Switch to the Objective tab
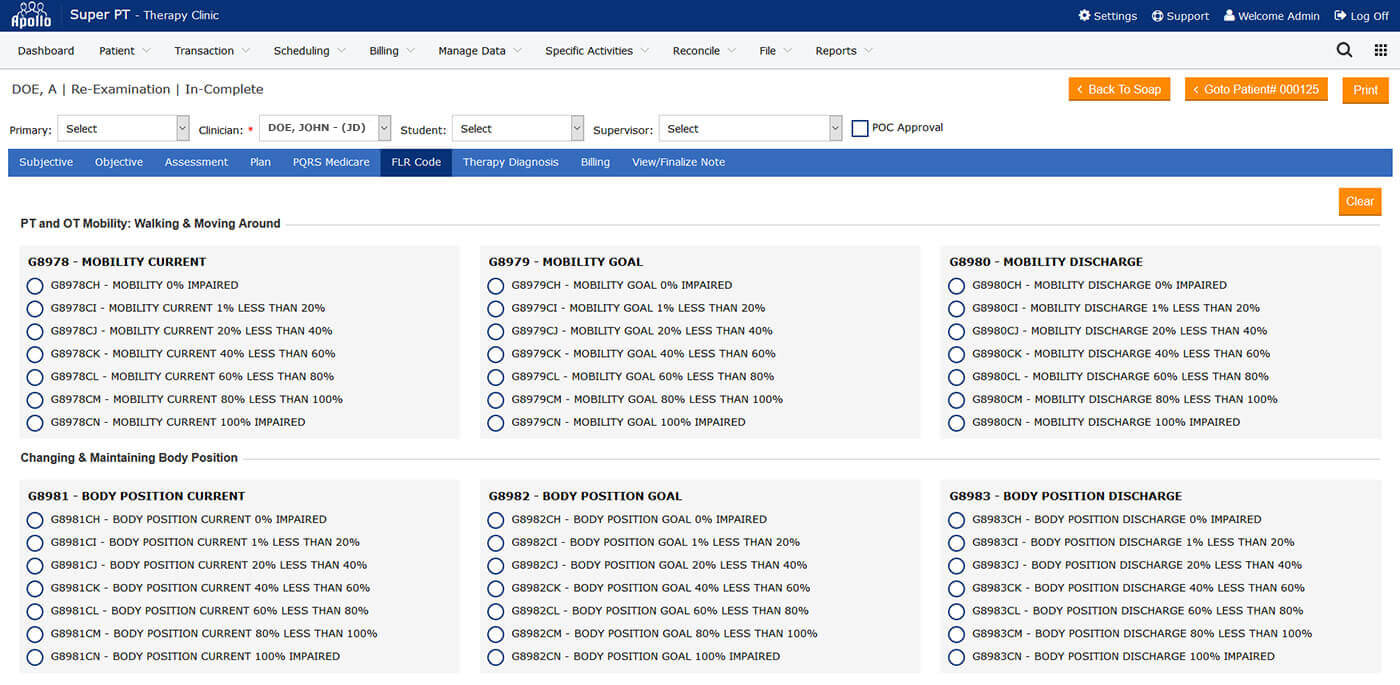Screen dimensions: 1400x685 119,162
